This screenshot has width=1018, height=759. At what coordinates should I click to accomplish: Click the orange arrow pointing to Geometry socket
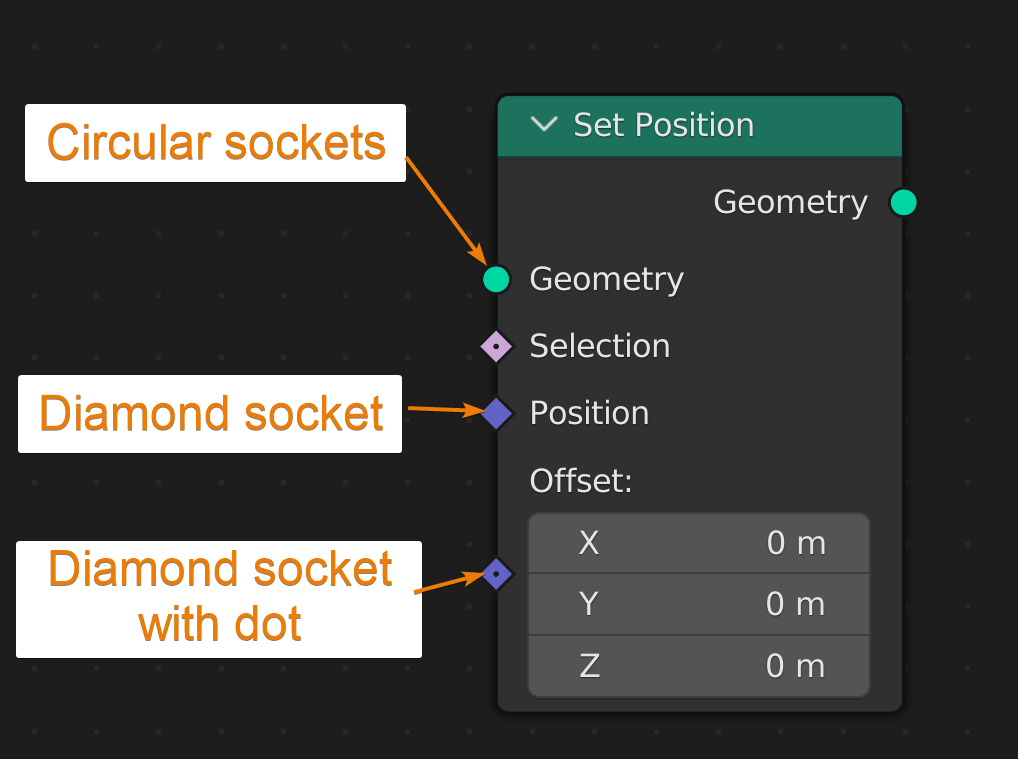click(444, 207)
